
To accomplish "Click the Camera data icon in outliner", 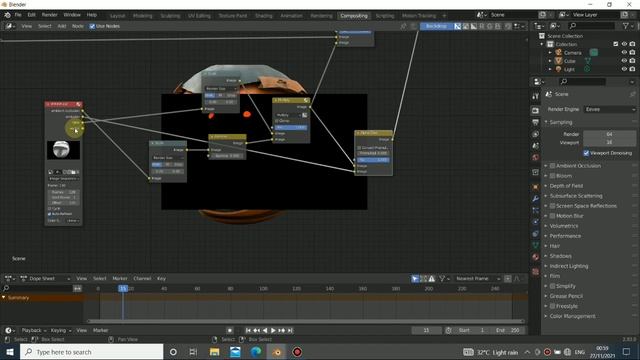I will coord(594,52).
